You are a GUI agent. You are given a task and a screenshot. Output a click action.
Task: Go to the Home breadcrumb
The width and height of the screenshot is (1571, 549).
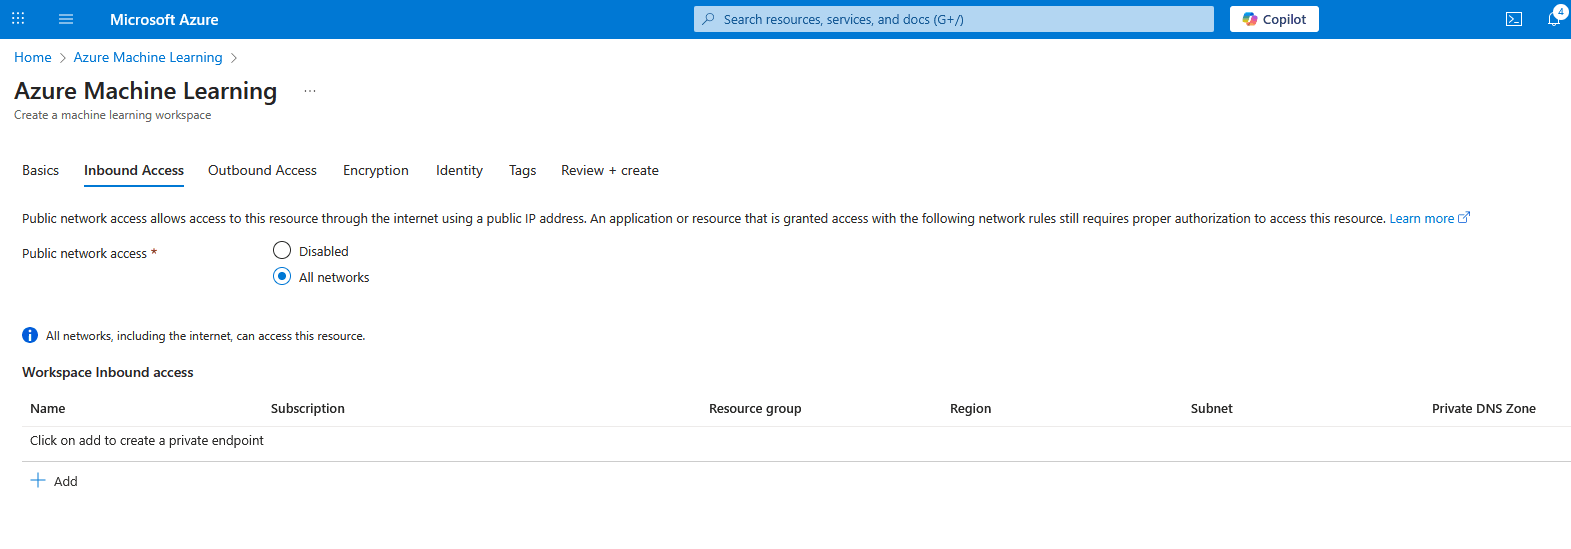tap(33, 57)
